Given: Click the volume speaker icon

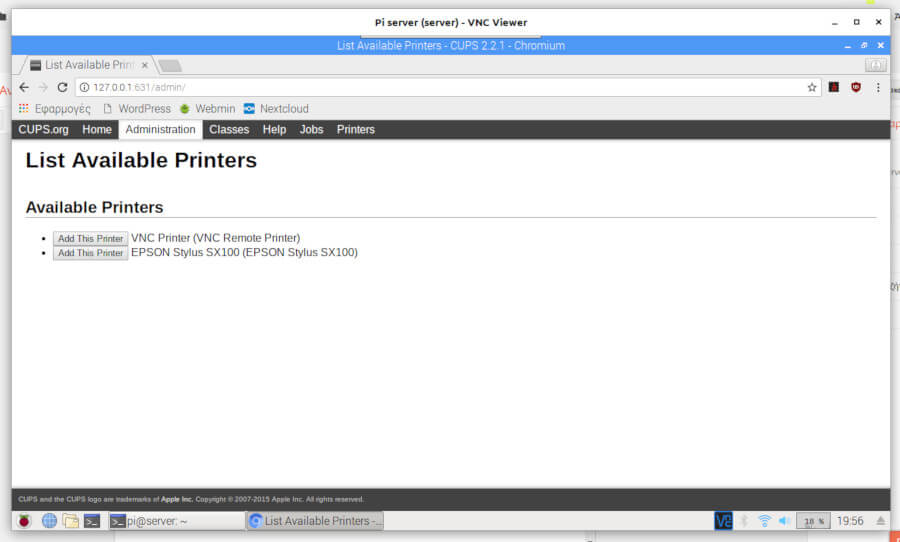Looking at the screenshot, I should (x=784, y=521).
